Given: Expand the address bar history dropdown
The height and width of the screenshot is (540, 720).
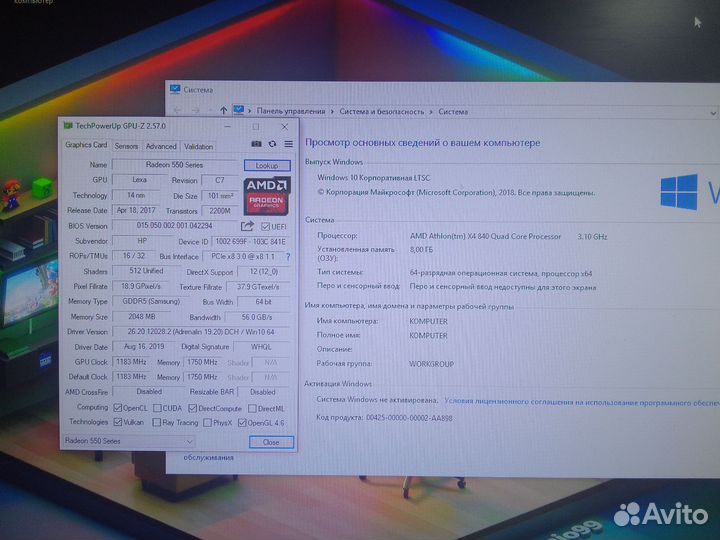Looking at the screenshot, I should pyautogui.click(x=713, y=112).
